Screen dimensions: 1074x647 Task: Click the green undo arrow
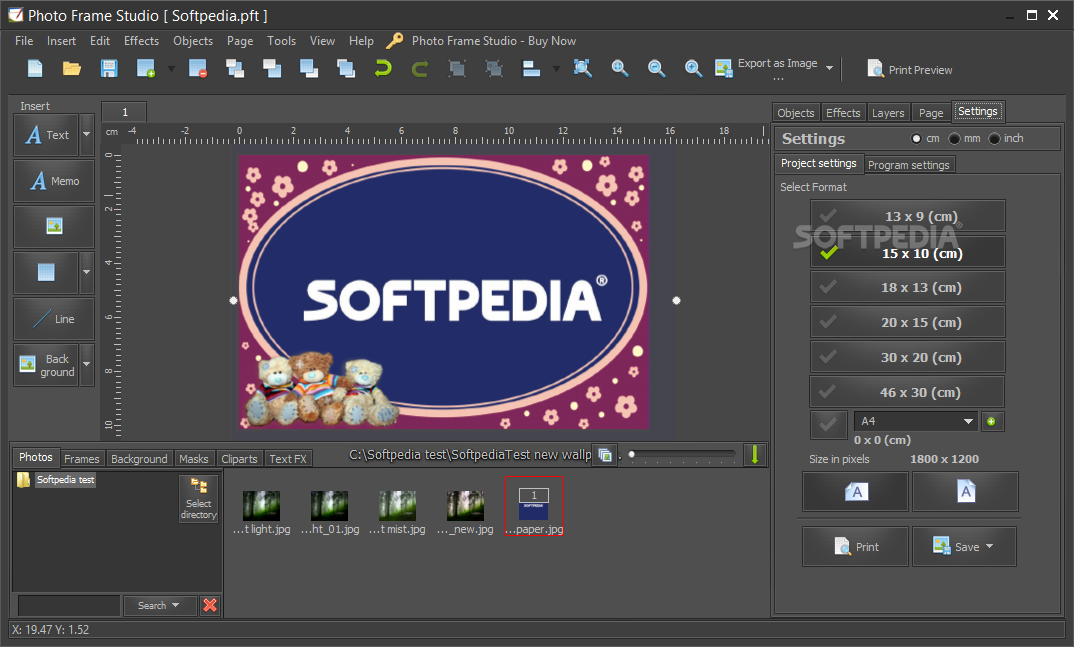click(383, 68)
